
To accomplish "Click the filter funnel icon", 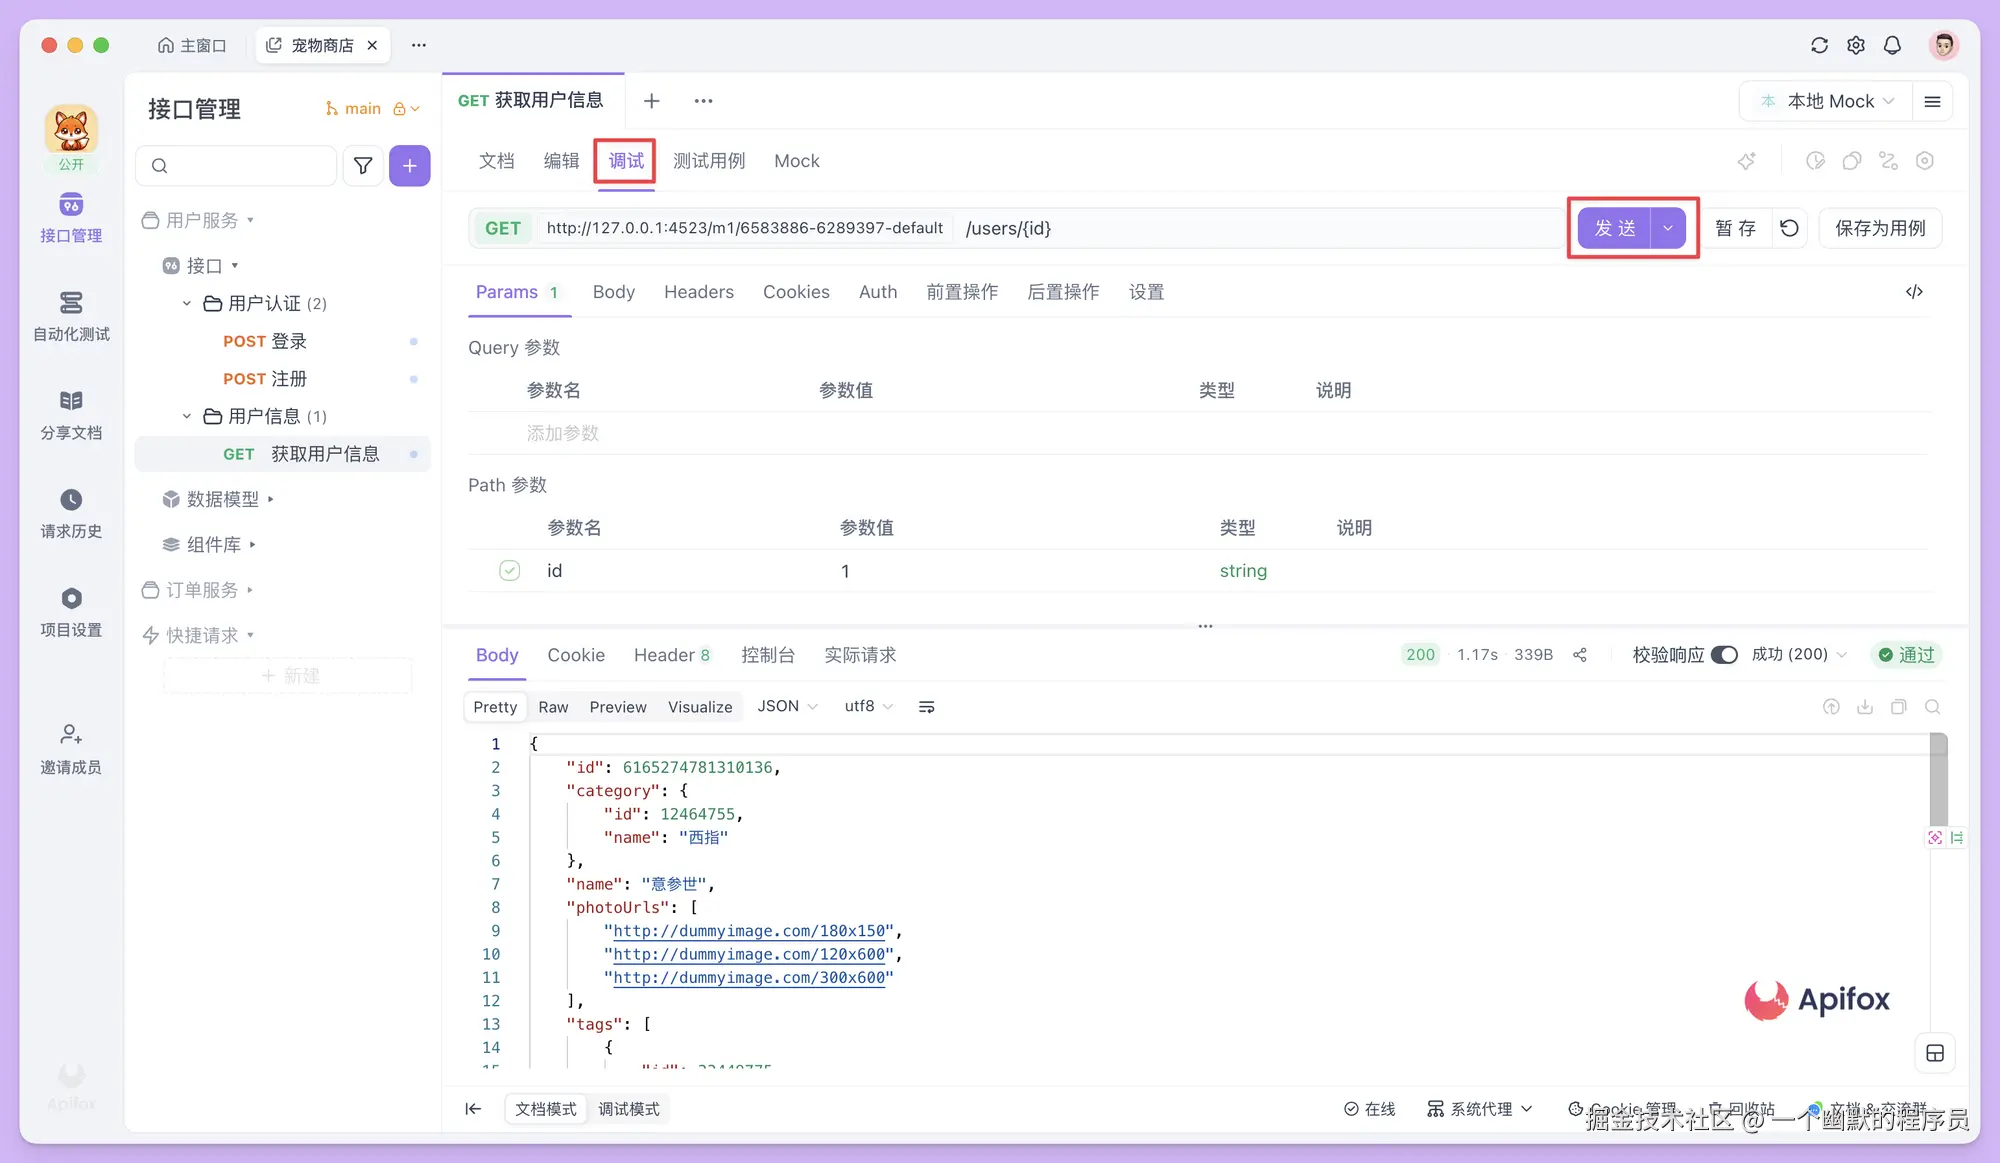I will click(363, 166).
